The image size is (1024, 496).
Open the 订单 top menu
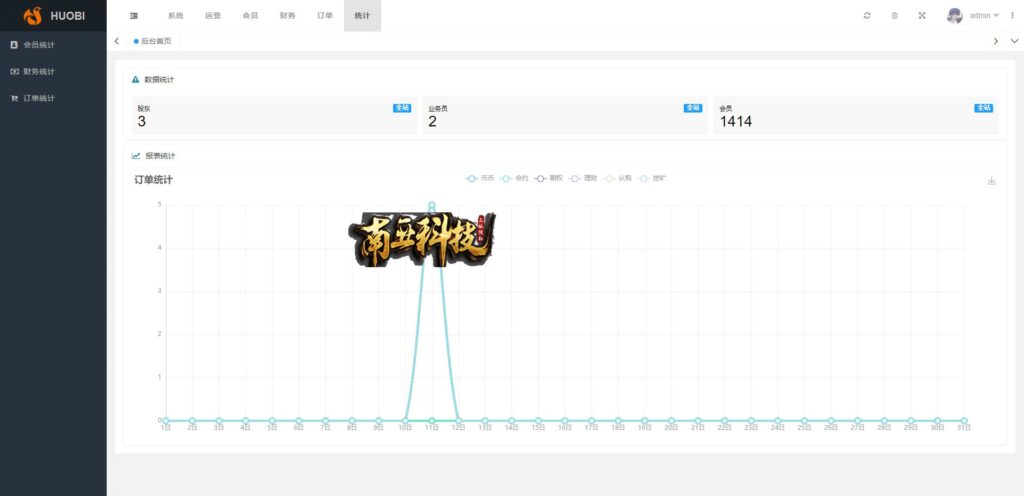pyautogui.click(x=325, y=16)
